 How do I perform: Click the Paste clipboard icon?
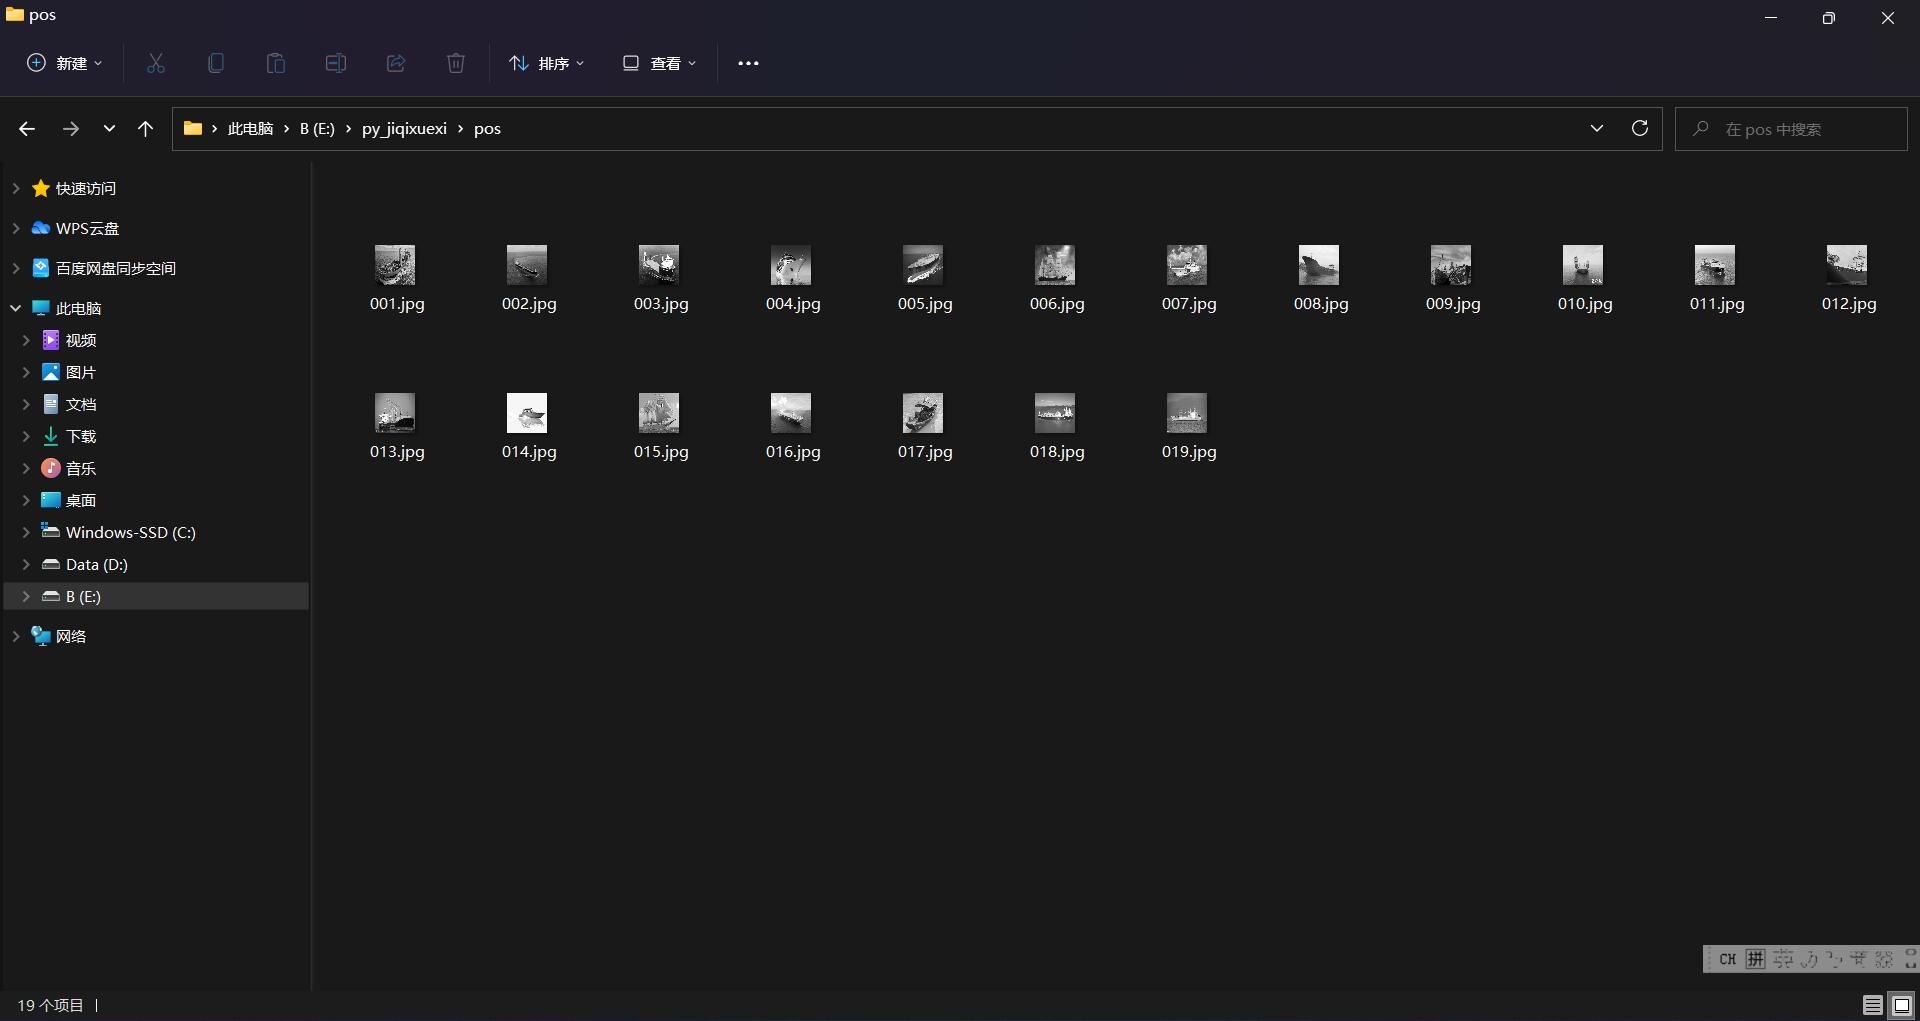[276, 63]
